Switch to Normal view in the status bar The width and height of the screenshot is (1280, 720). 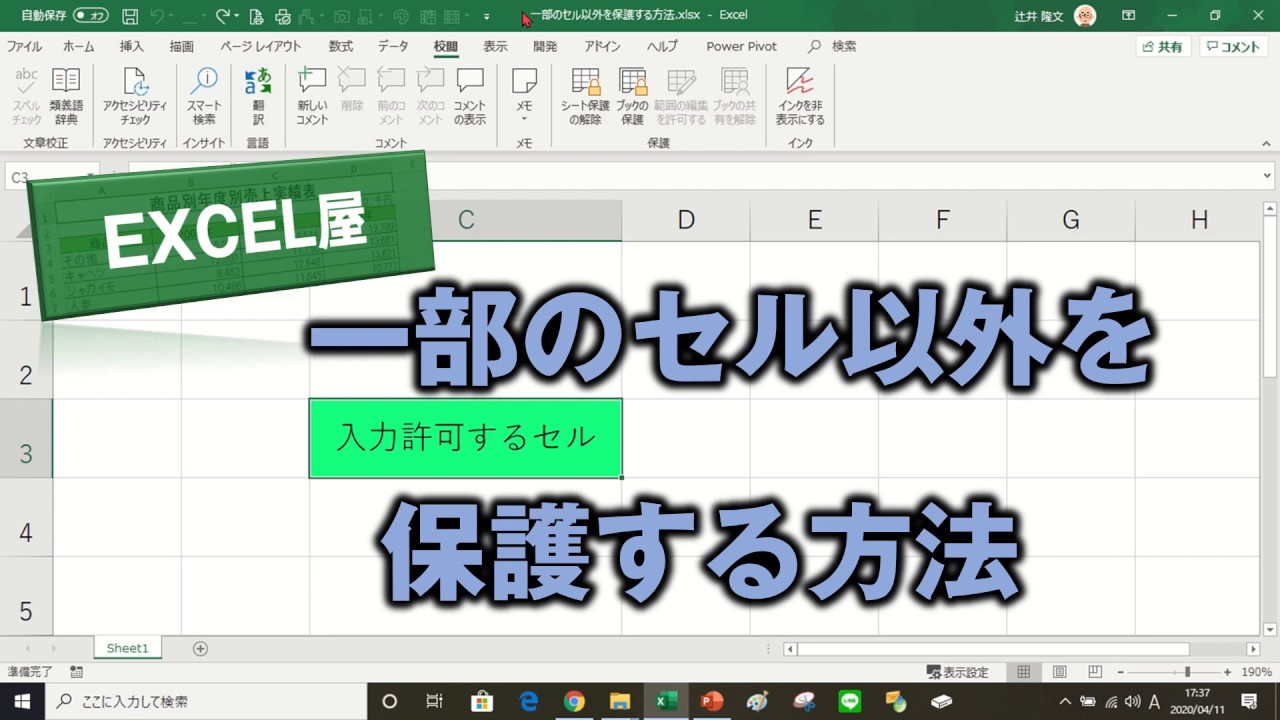(x=1023, y=672)
